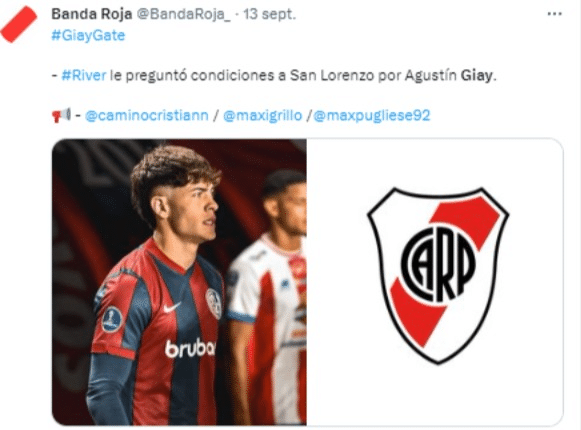Click the brubank sponsor logo on shirt
The width and height of the screenshot is (581, 430).
(x=190, y=348)
